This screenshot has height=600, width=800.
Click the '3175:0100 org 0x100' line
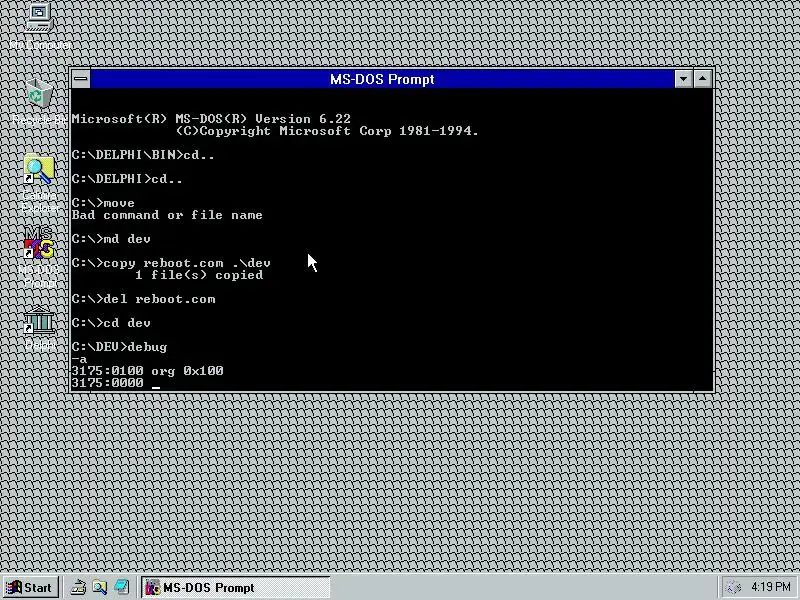point(147,371)
